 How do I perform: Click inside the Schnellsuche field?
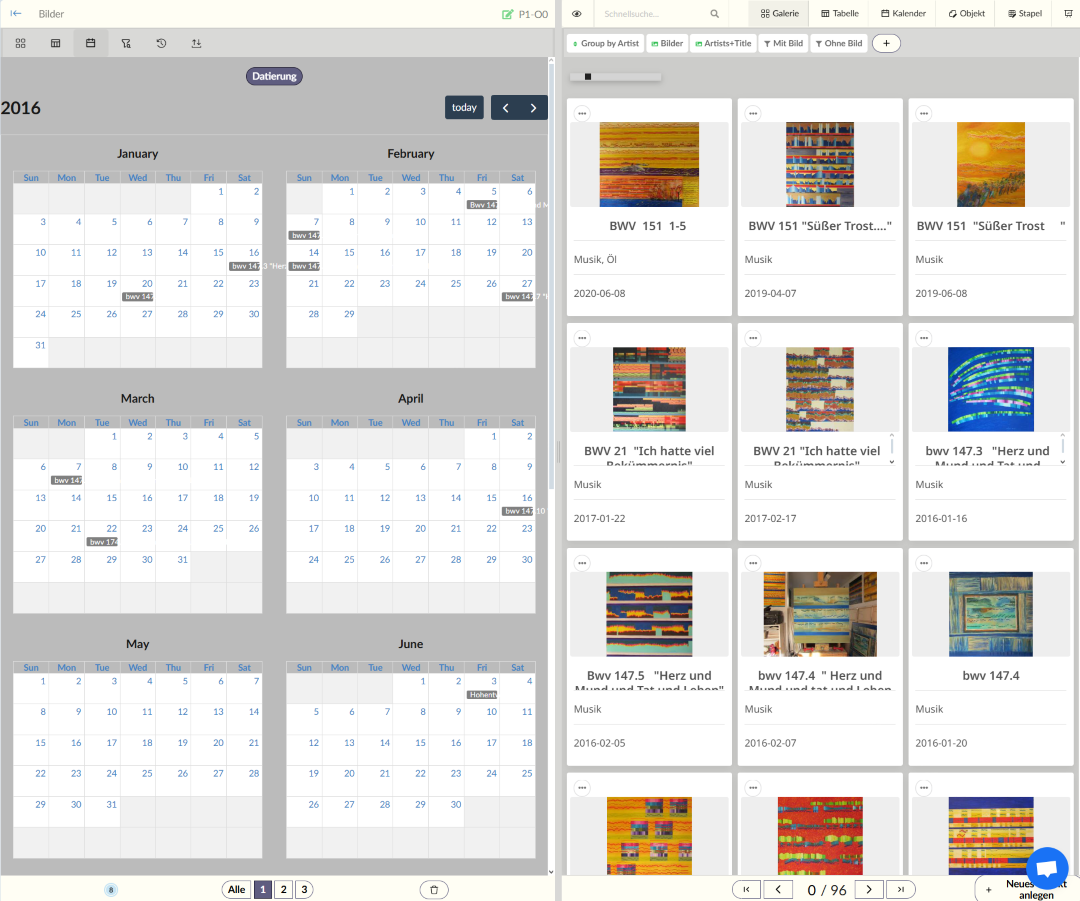click(650, 14)
